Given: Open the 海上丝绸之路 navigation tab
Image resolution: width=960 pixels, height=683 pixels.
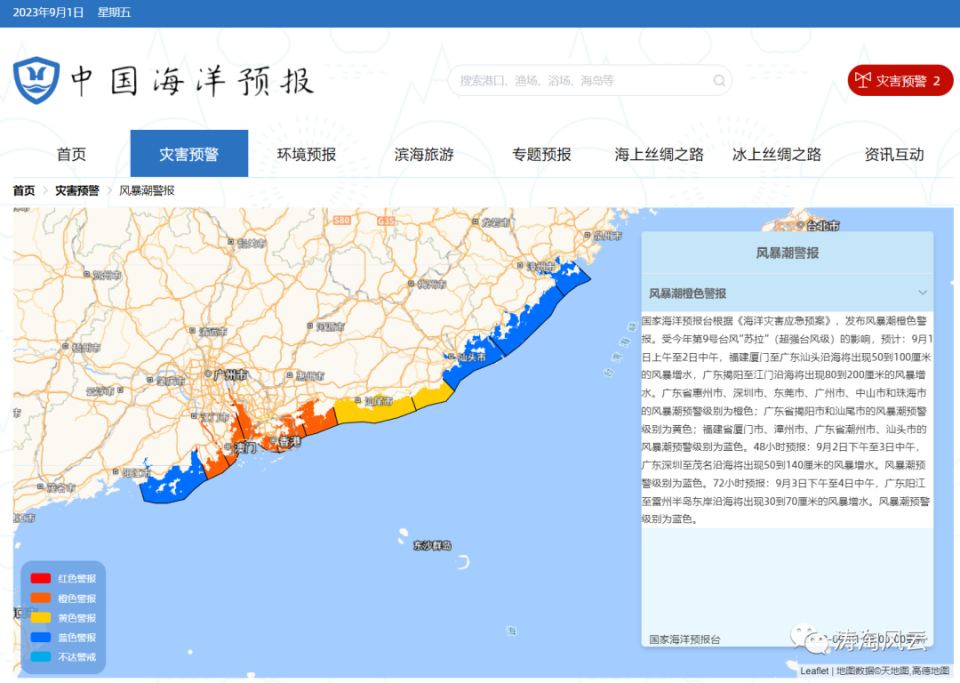Looking at the screenshot, I should click(x=659, y=154).
